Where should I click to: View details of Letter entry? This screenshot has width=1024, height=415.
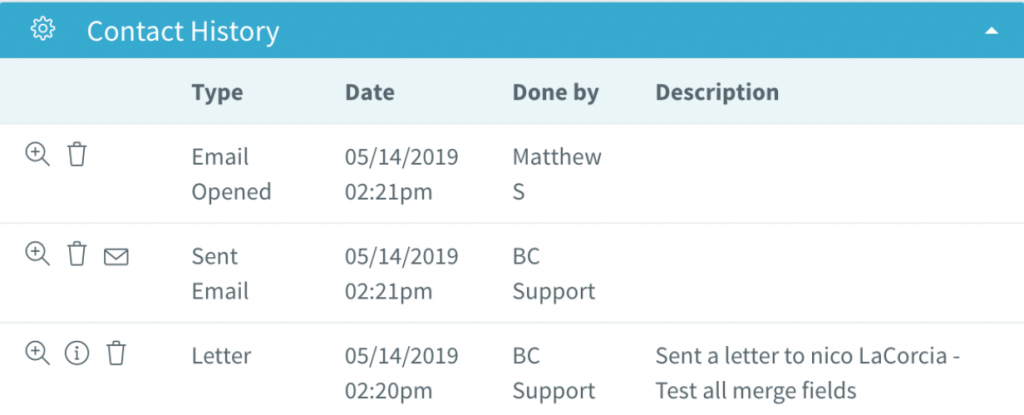coord(37,354)
